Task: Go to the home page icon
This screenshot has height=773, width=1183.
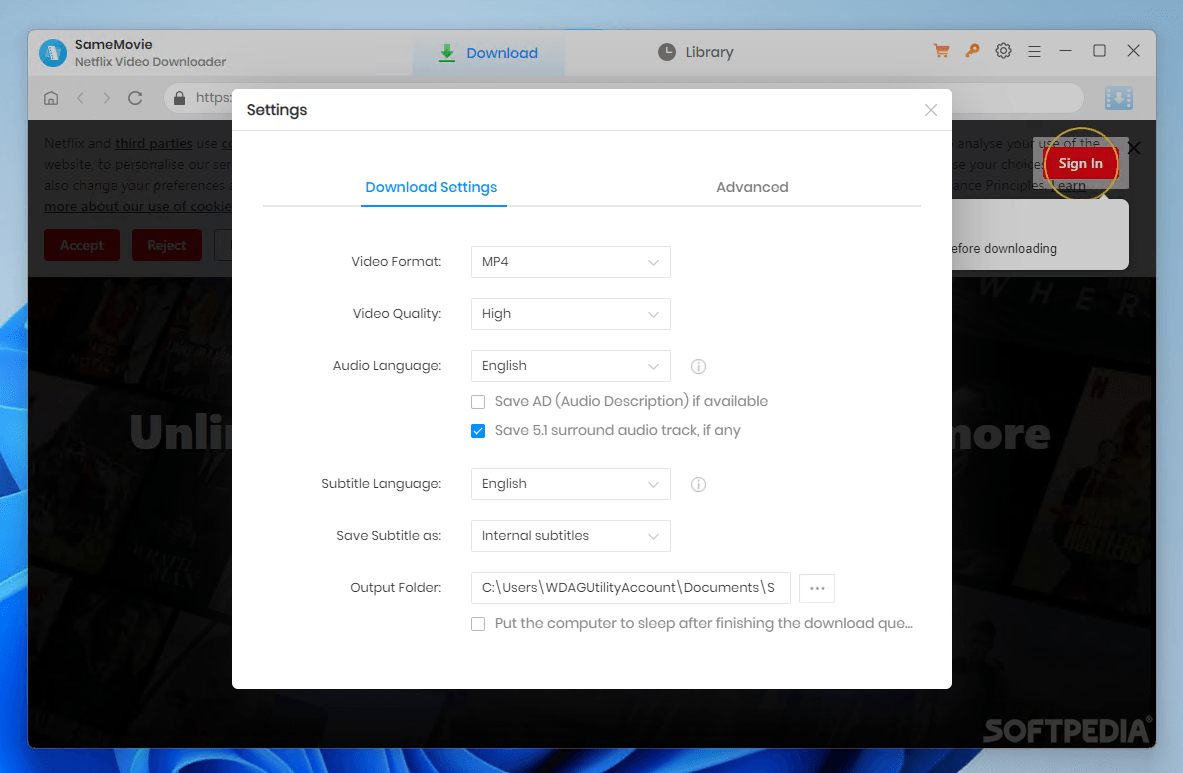Action: tap(51, 98)
